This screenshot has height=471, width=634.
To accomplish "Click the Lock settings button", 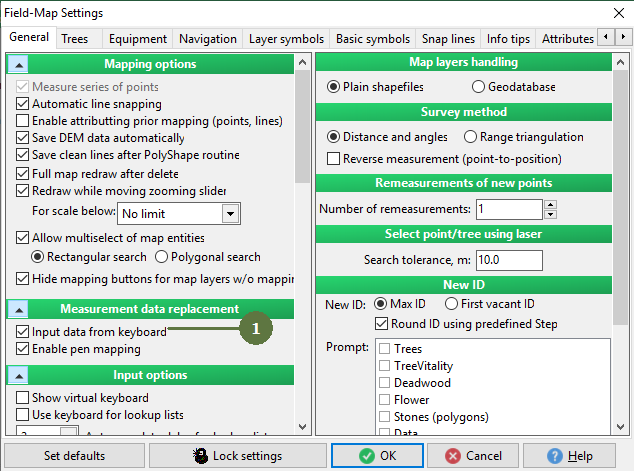I will 238,456.
